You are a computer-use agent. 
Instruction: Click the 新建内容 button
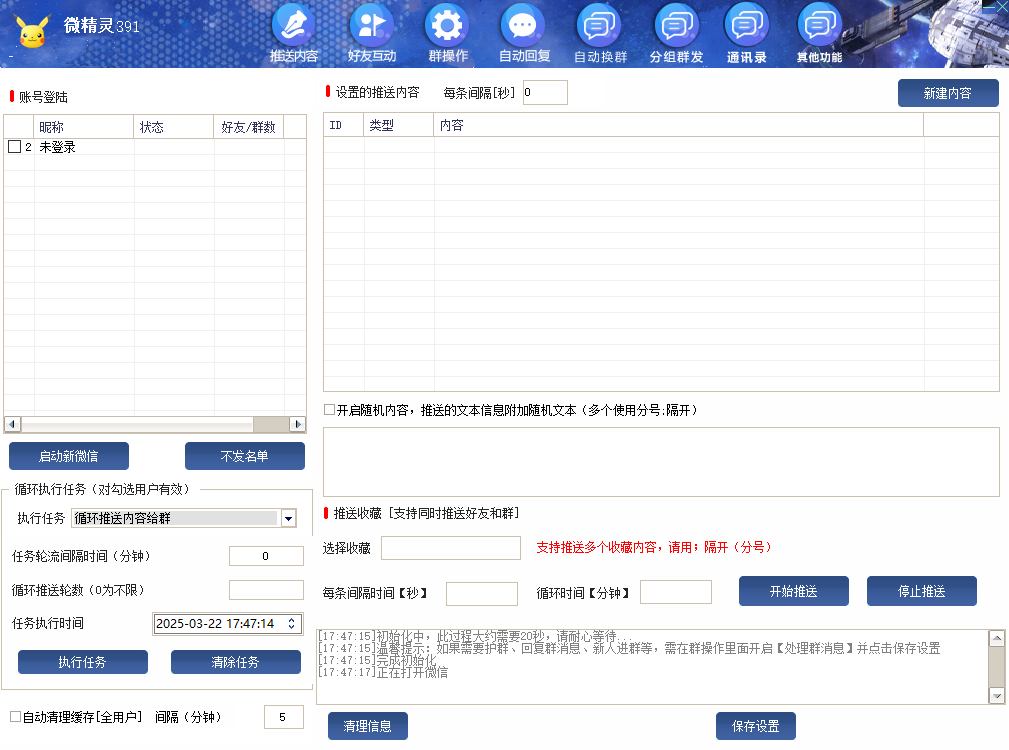coord(947,93)
